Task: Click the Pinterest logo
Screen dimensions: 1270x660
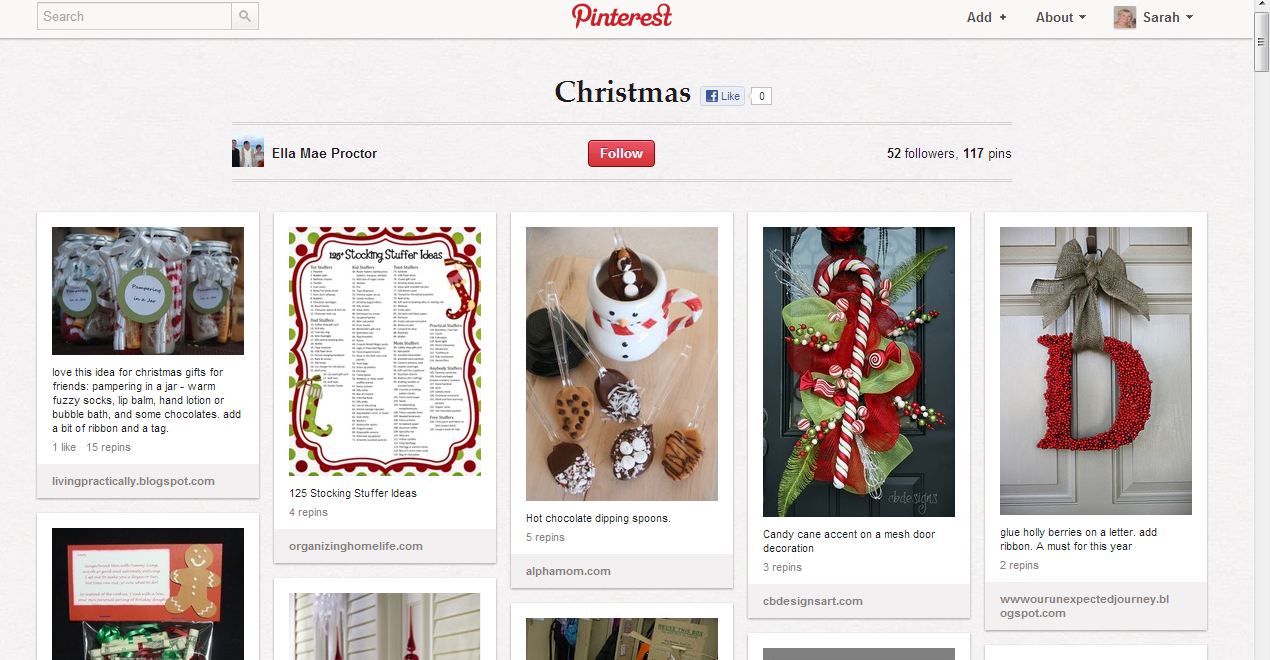Action: click(622, 15)
